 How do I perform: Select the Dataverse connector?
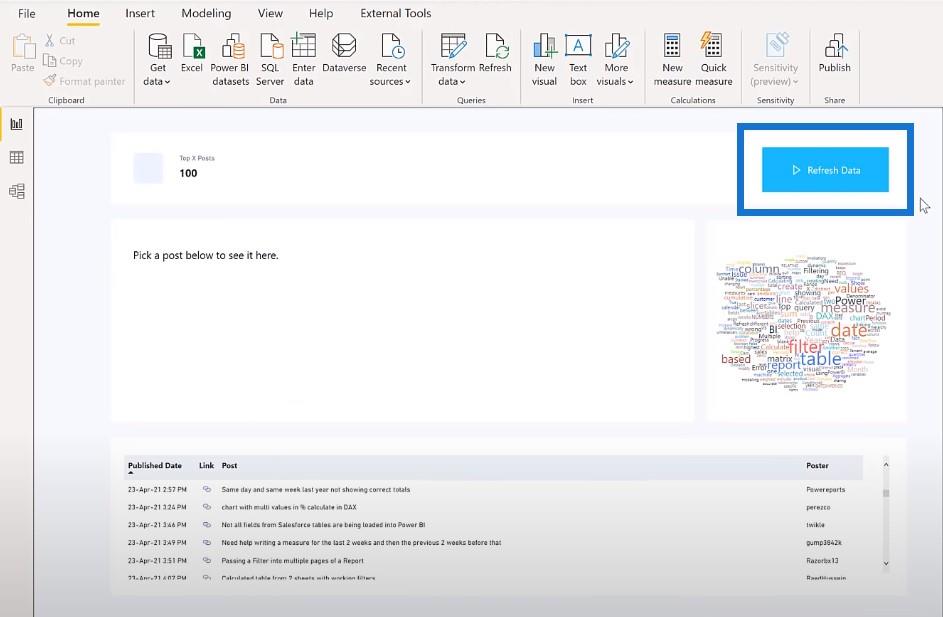point(344,54)
